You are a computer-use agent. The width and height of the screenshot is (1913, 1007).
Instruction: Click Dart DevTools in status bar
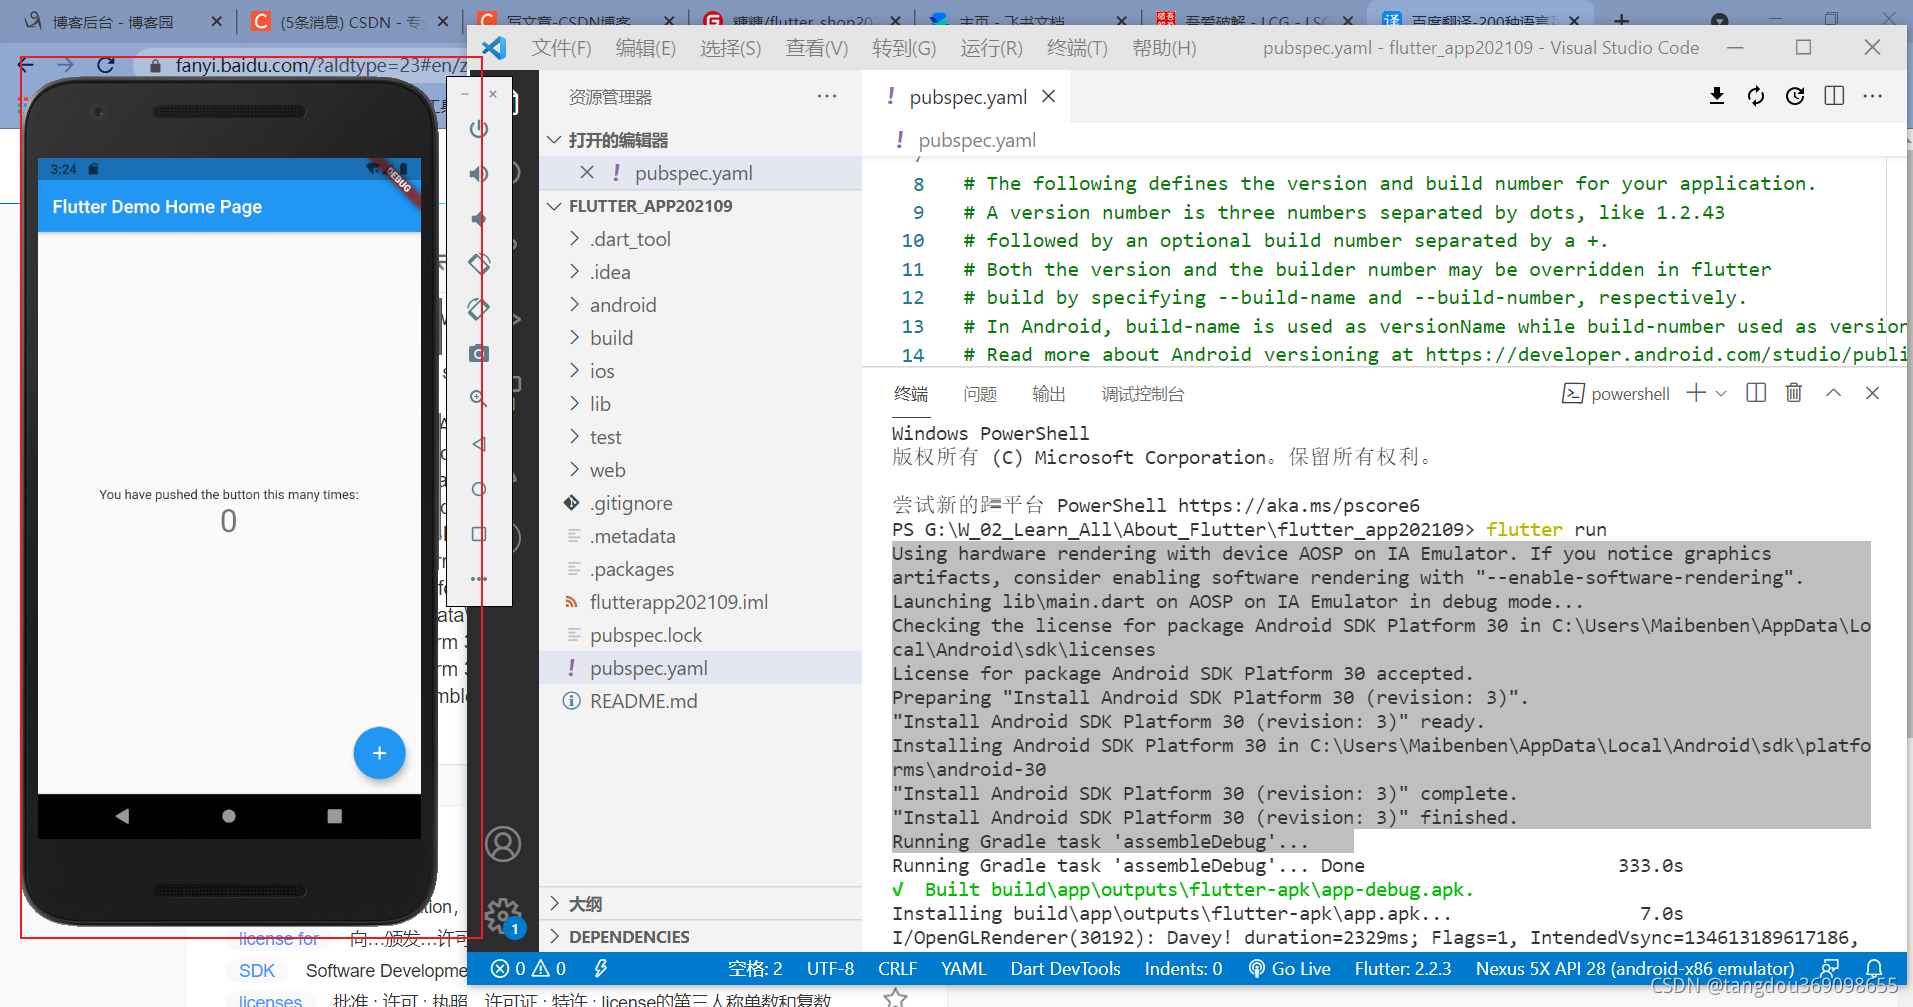point(1065,968)
